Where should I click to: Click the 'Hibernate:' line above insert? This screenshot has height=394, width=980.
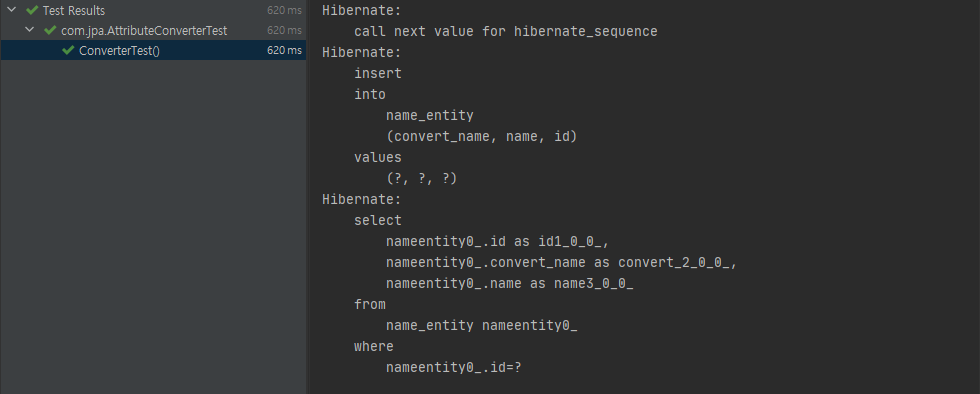click(x=362, y=52)
